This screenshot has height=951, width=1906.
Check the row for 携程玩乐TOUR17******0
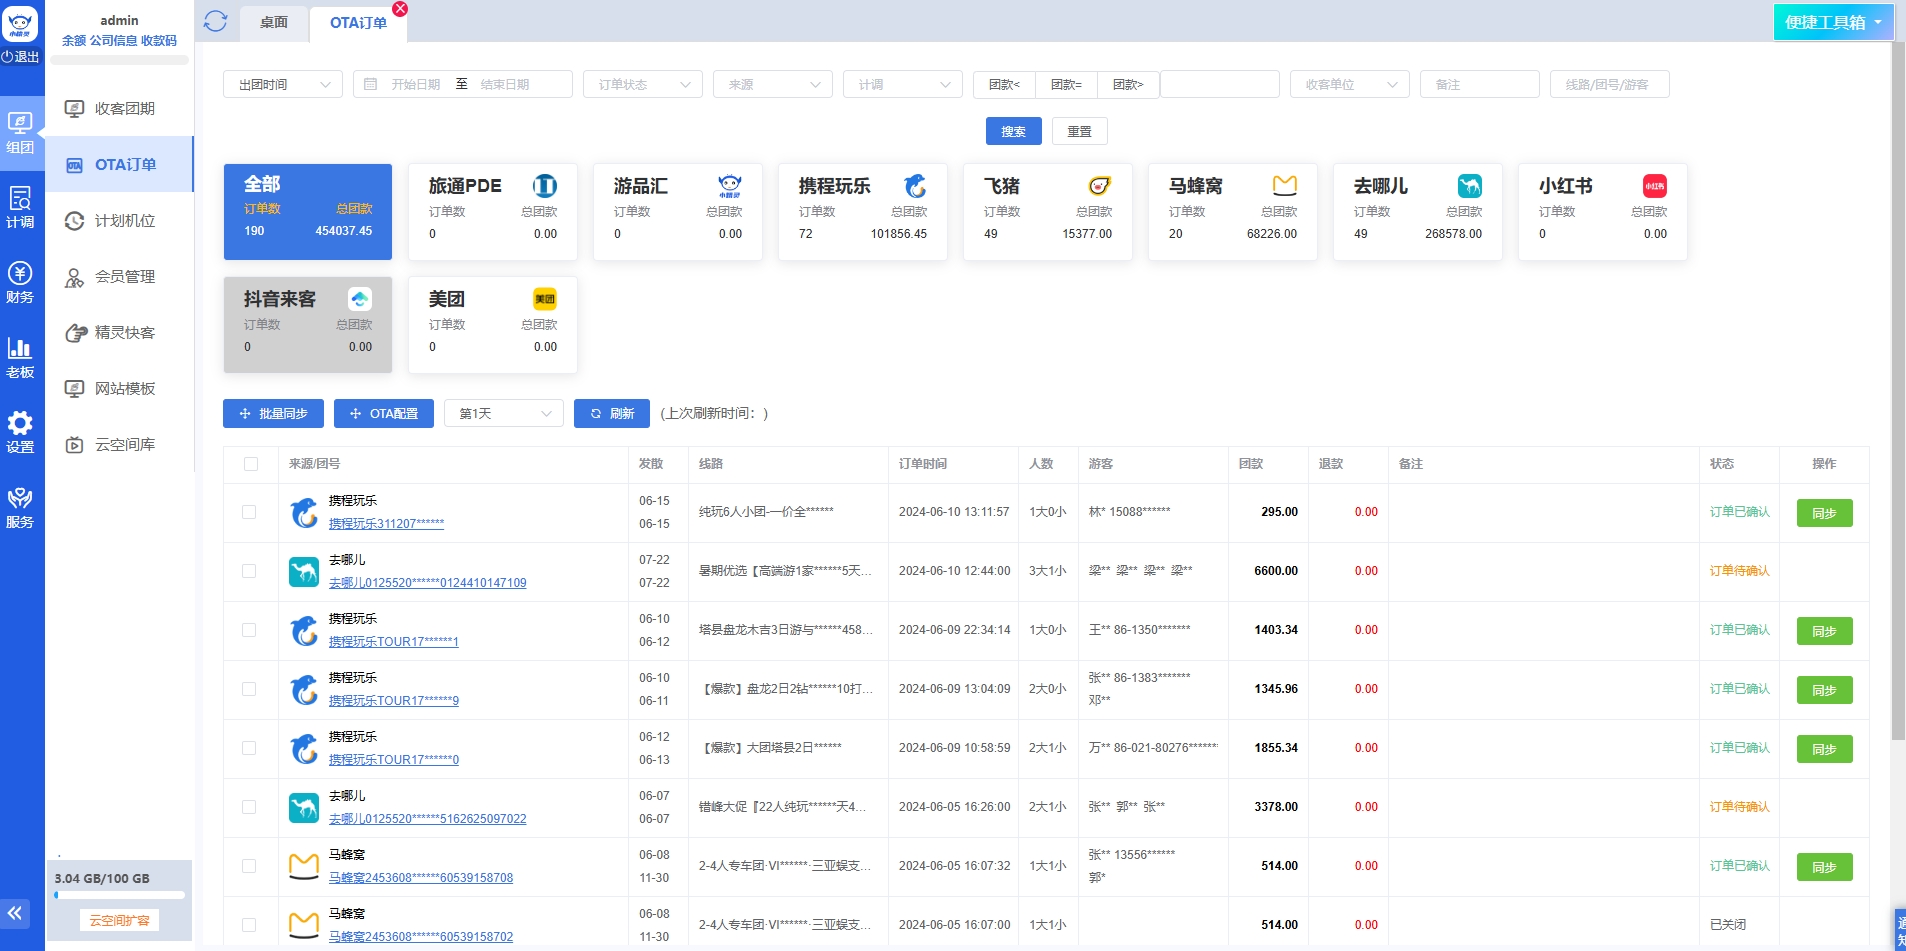249,748
